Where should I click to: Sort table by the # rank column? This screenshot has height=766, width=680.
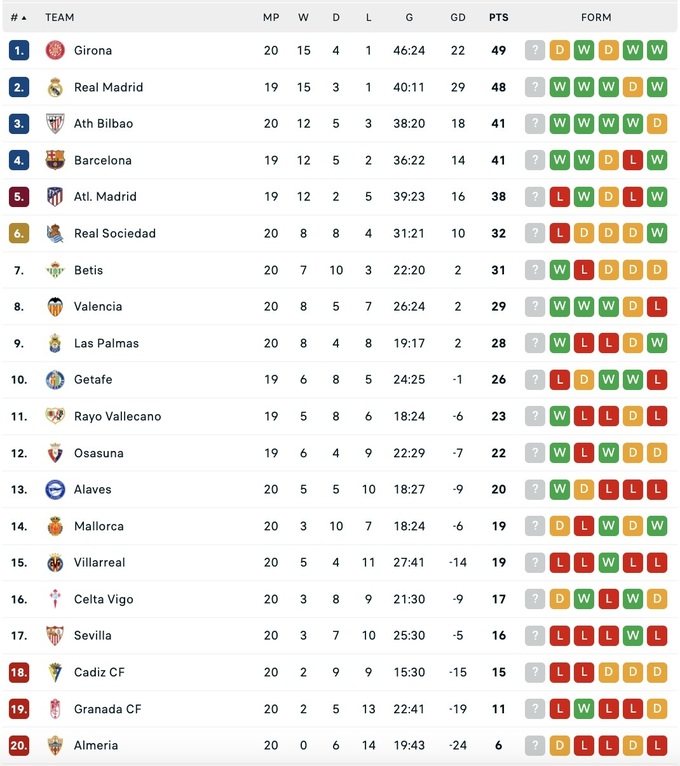coord(18,17)
